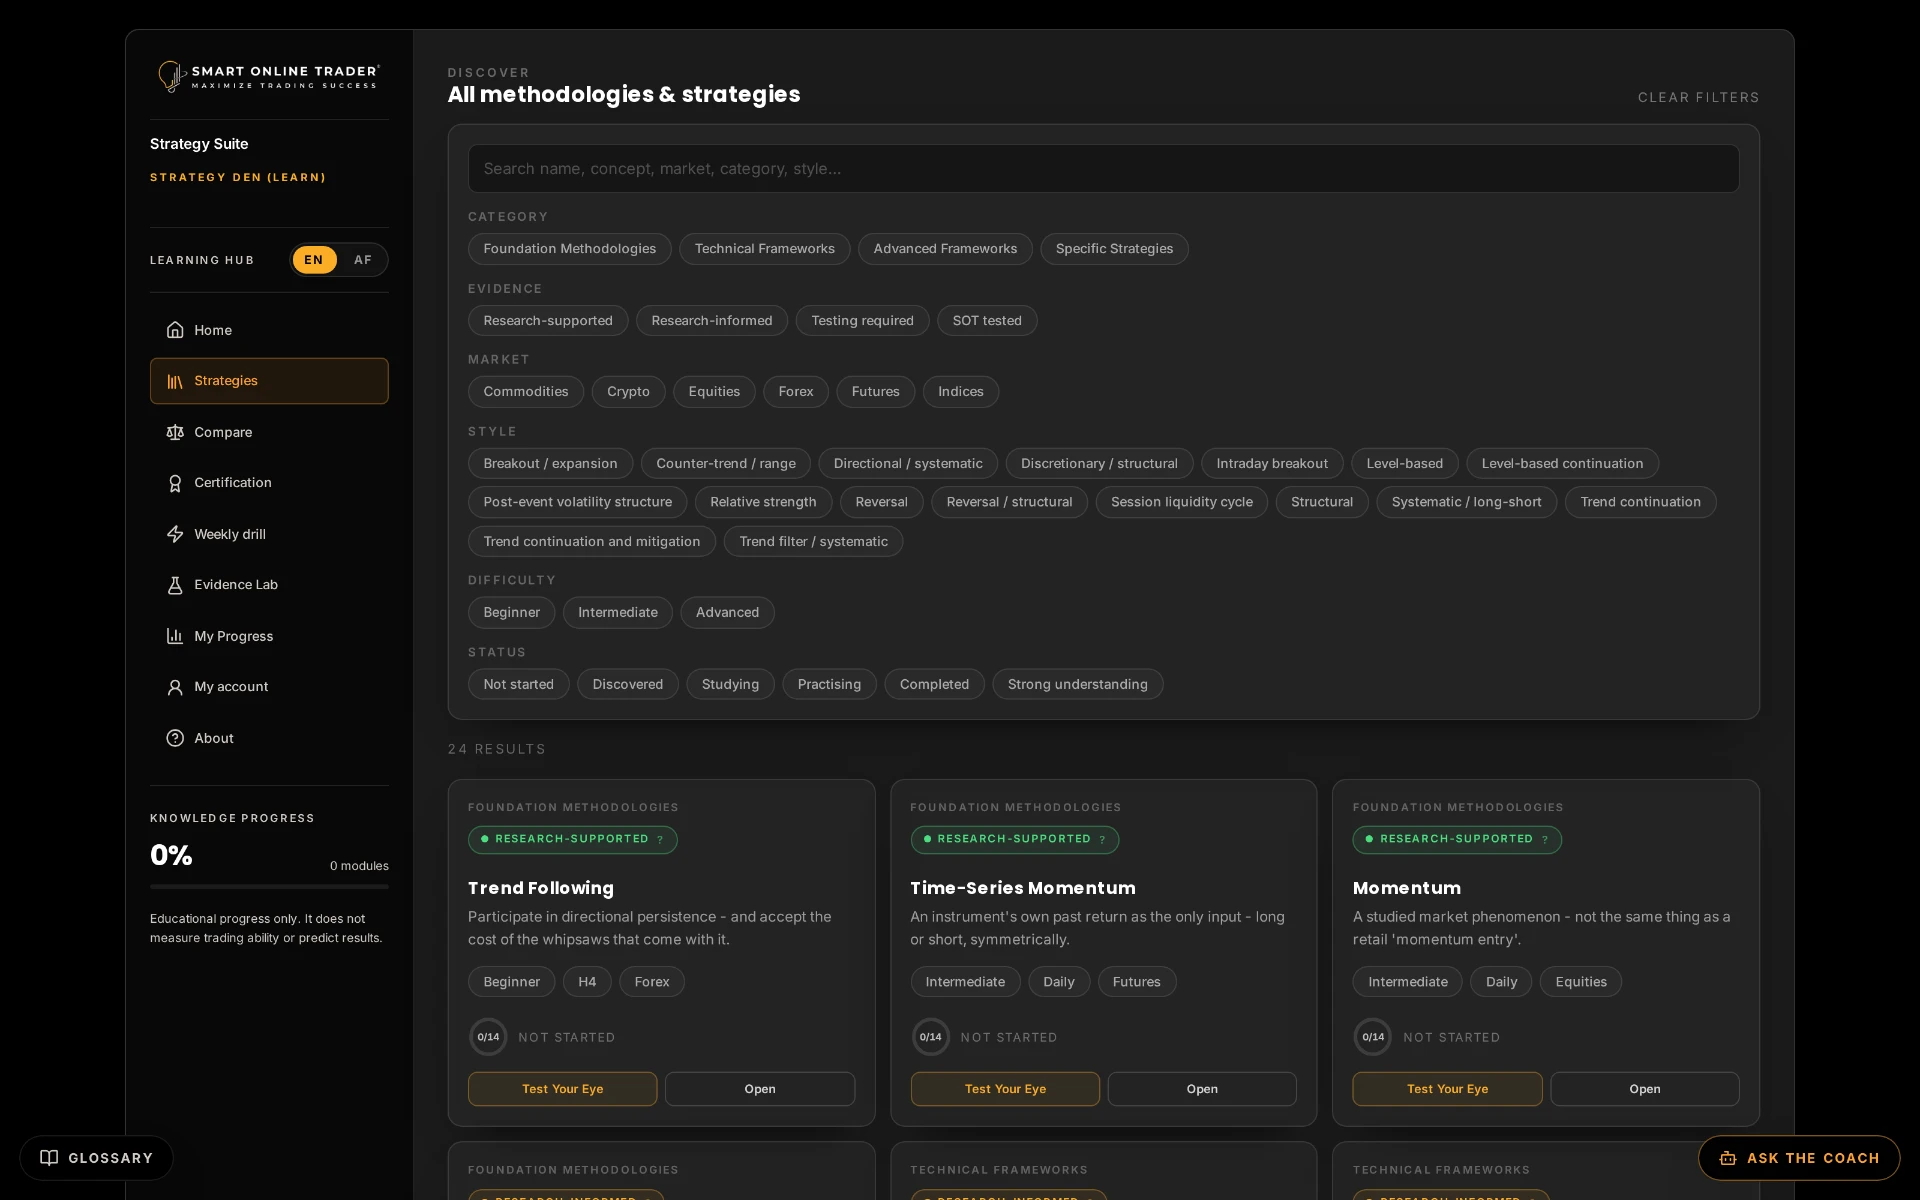Click the Compare scales icon
This screenshot has height=1200, width=1920.
pyautogui.click(x=175, y=432)
